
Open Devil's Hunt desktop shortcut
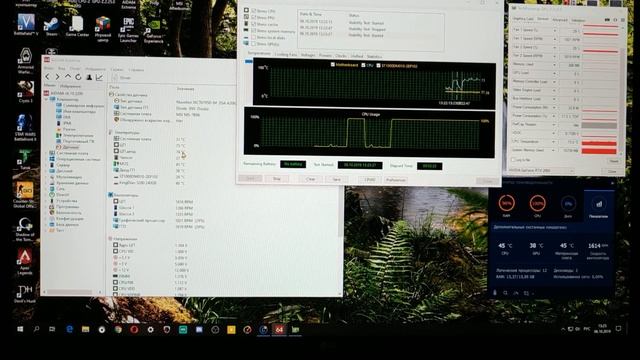pyautogui.click(x=25, y=293)
